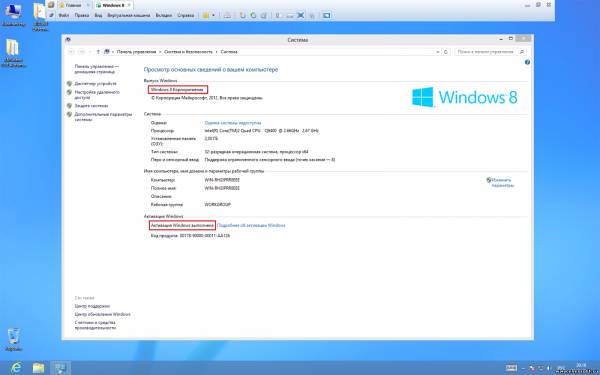The width and height of the screenshot is (600, 375).
Task: Switch to the Windows 8 VM tab
Action: pyautogui.click(x=113, y=5)
